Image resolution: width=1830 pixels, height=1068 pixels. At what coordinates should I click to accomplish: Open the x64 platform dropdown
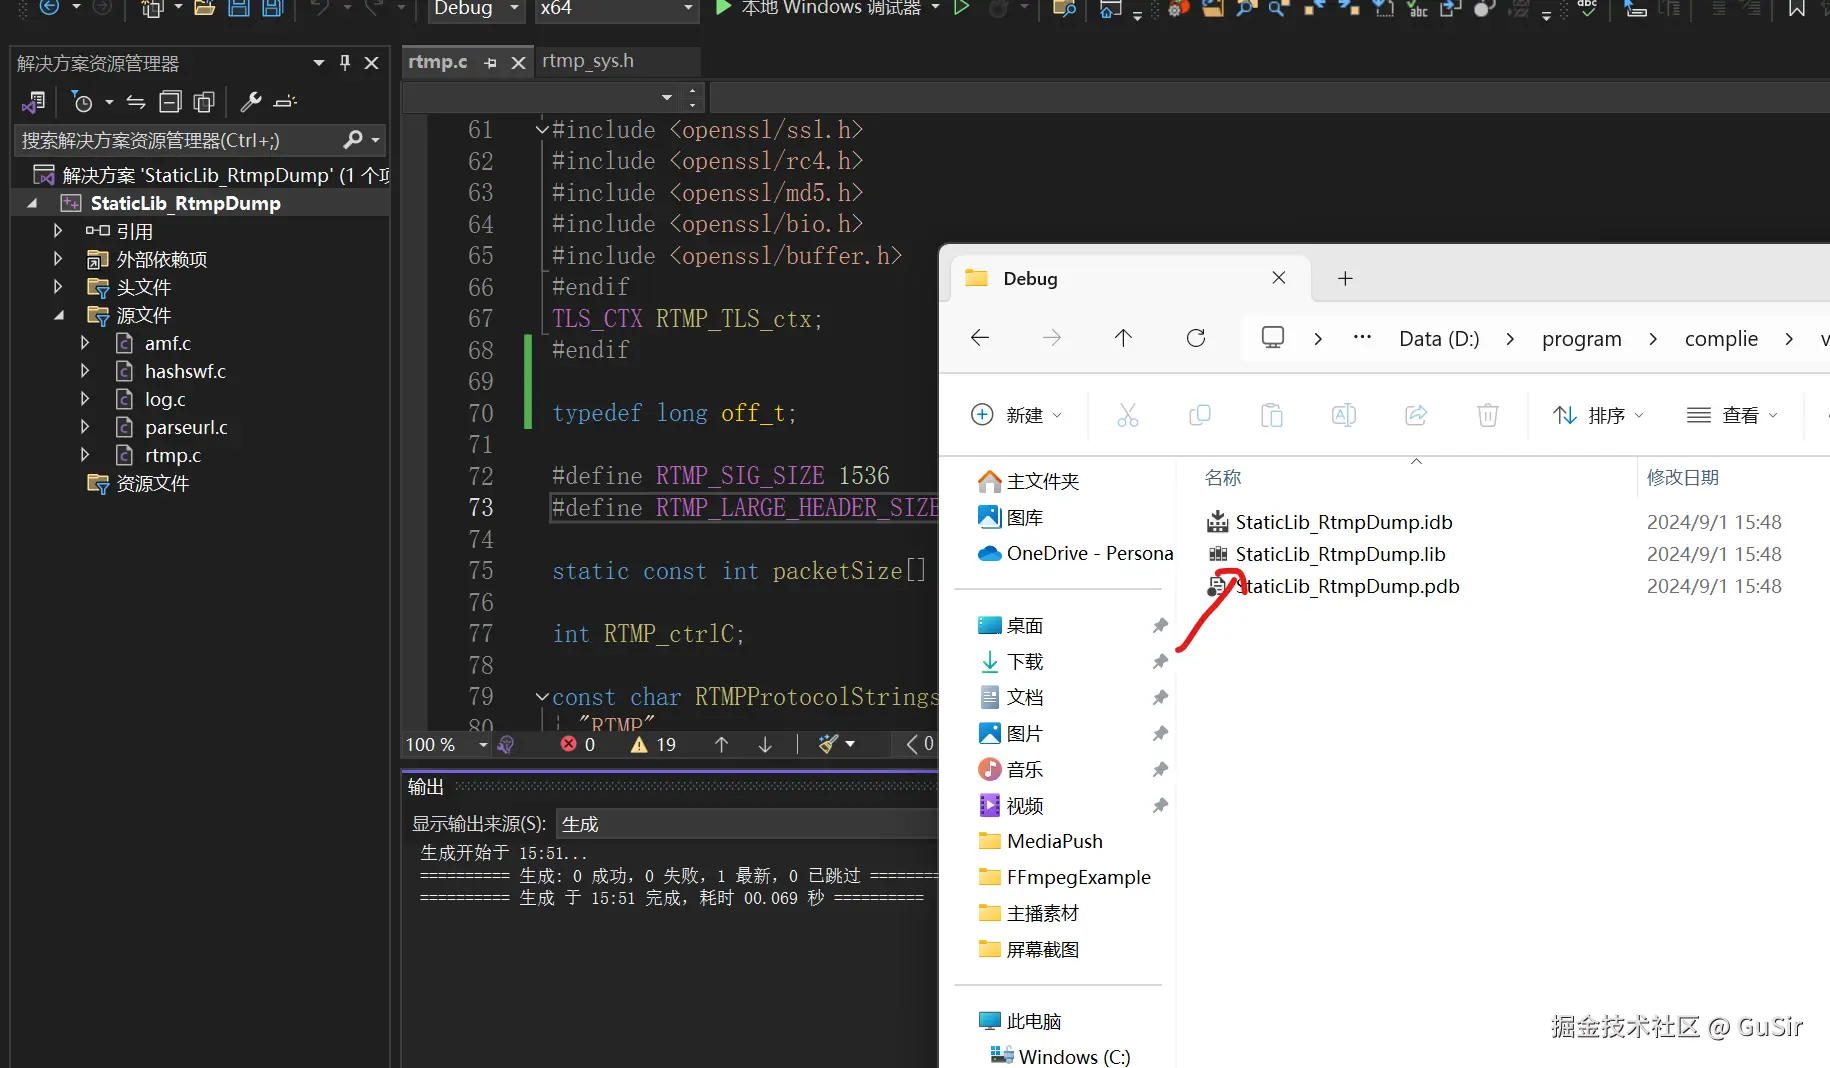pyautogui.click(x=616, y=9)
